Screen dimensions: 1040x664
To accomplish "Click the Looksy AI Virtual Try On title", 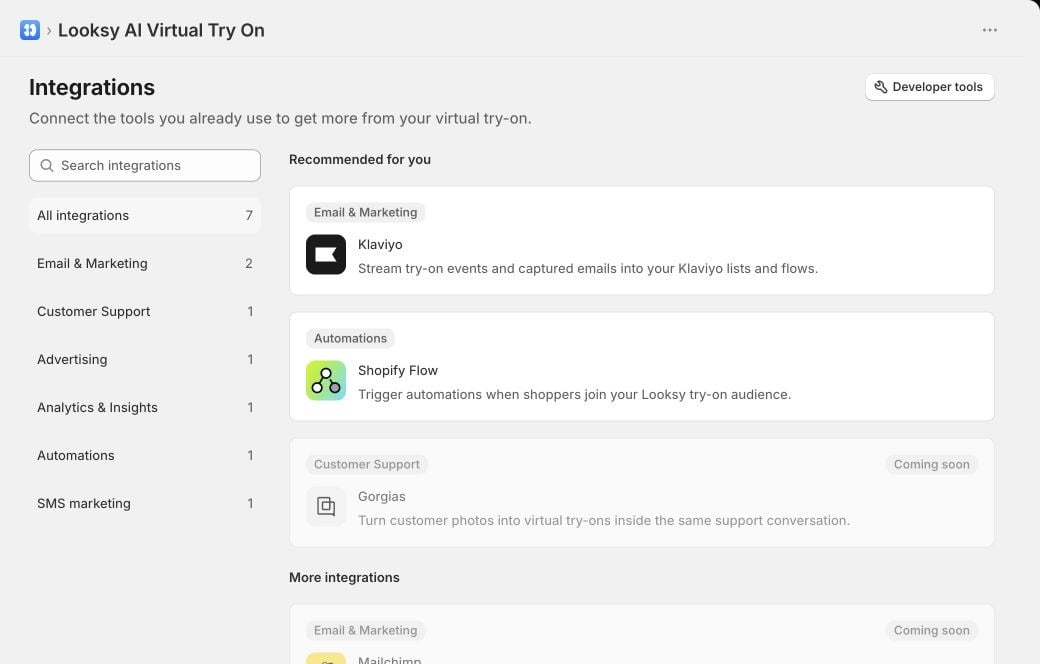I will [x=161, y=31].
